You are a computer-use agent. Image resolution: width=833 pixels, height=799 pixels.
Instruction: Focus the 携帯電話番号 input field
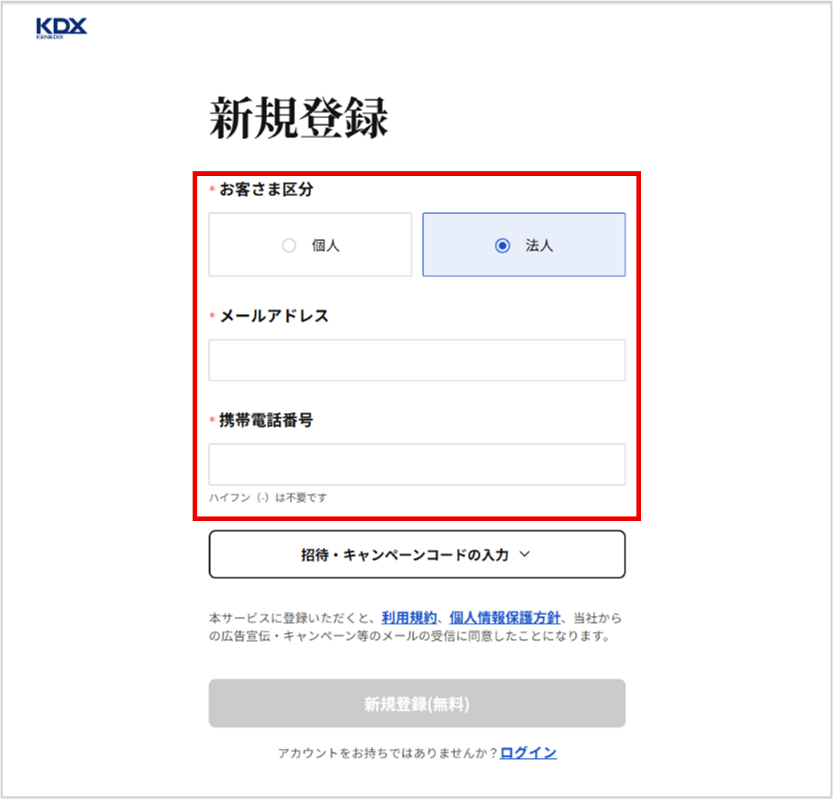point(417,464)
